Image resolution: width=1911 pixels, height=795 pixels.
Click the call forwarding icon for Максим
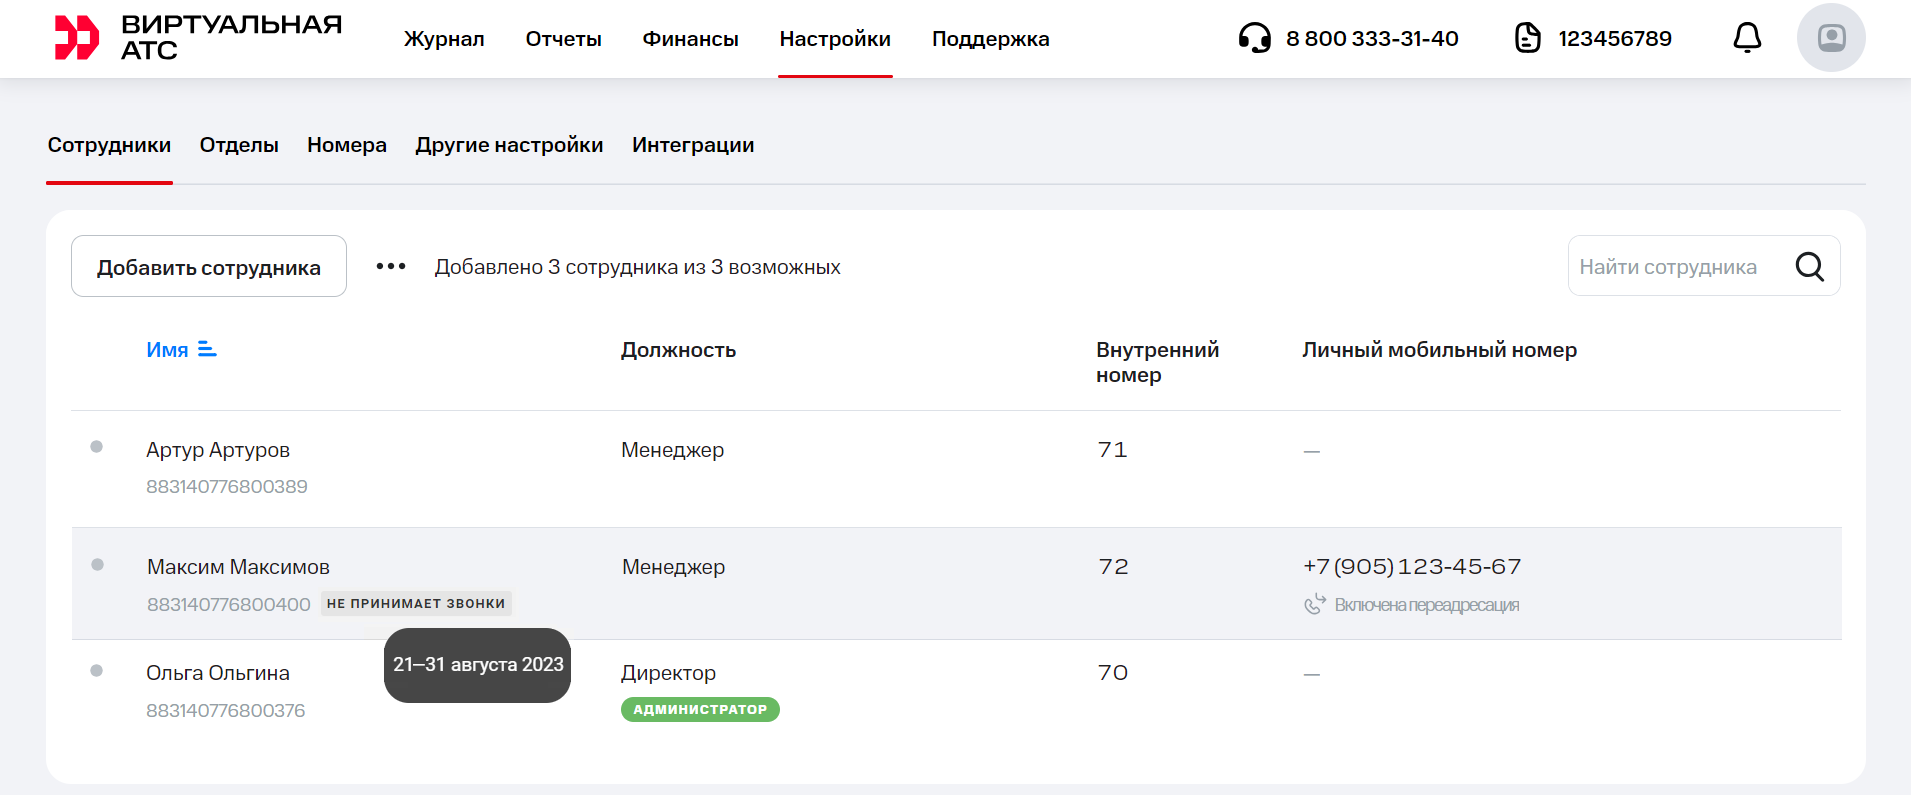(1314, 604)
